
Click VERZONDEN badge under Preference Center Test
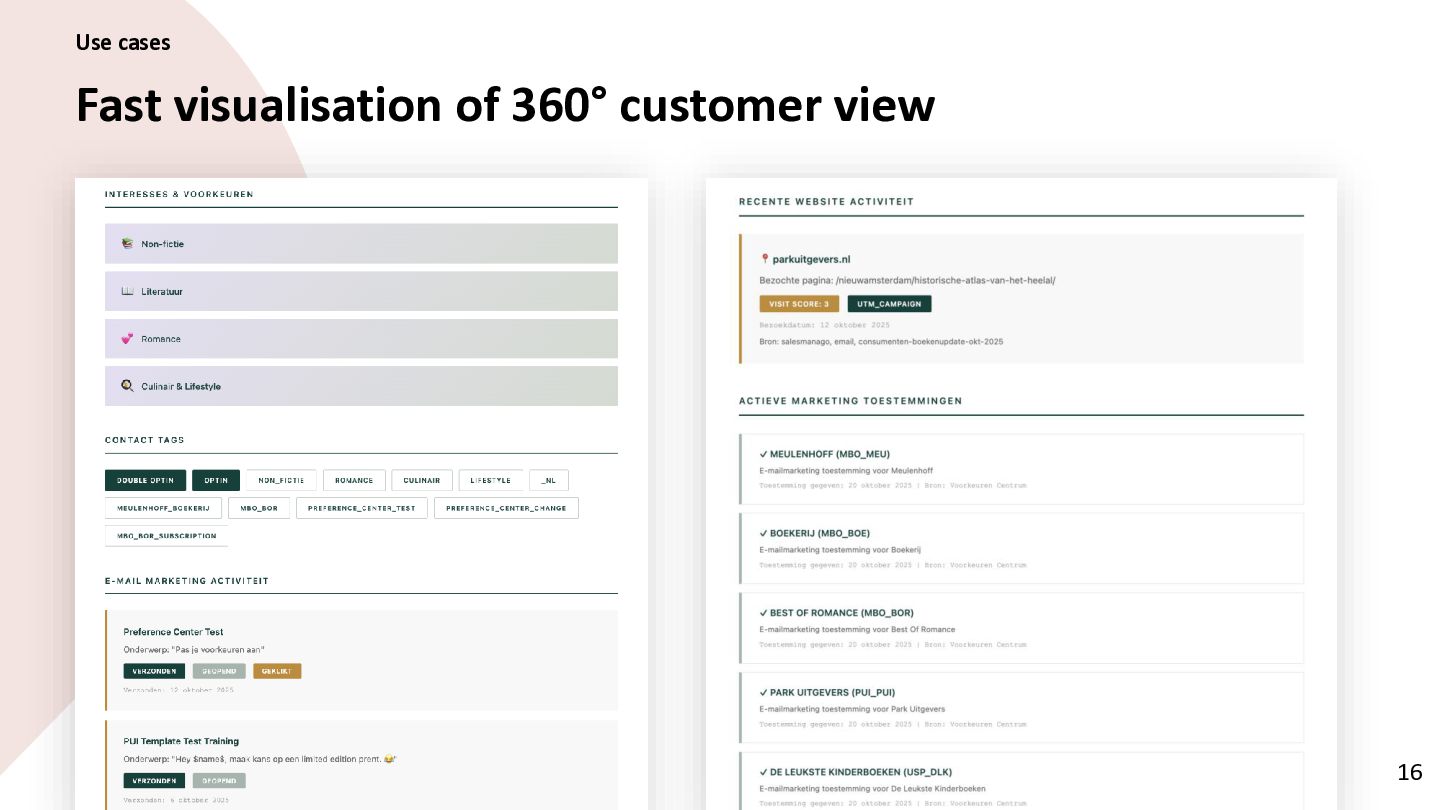tap(154, 671)
